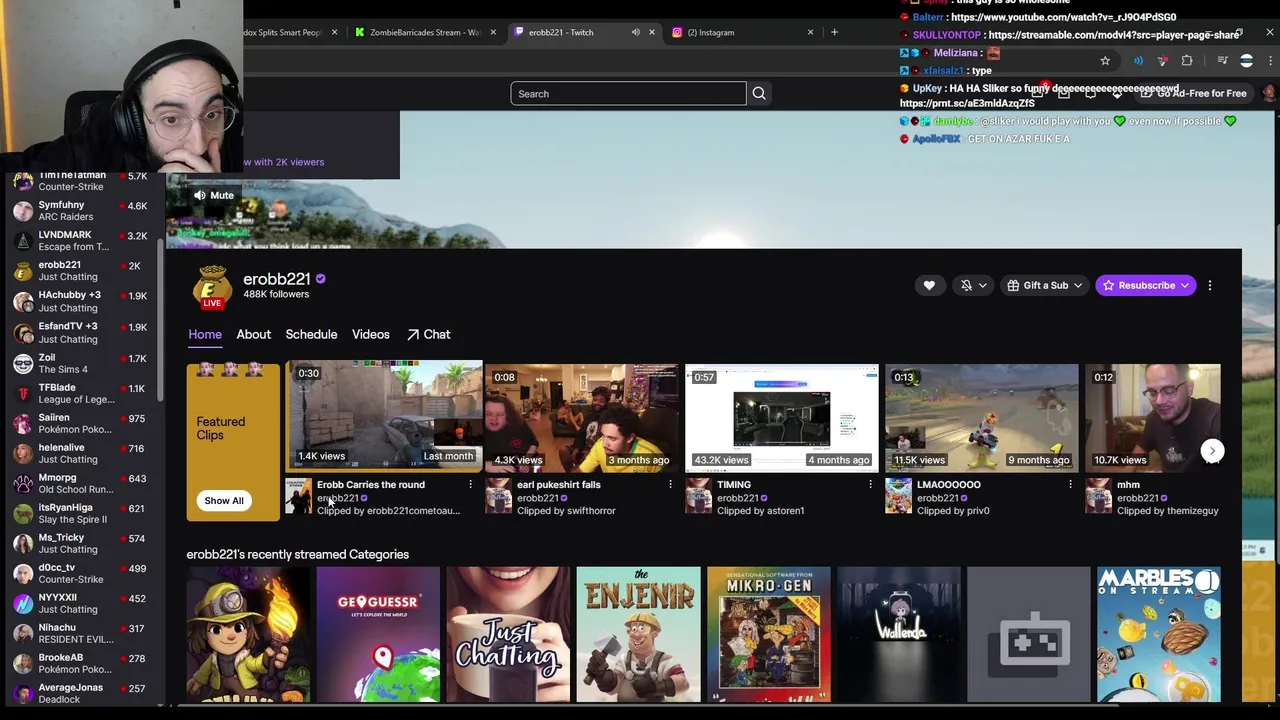Click sidebar channel BrookeAB
This screenshot has height=720, width=1280.
[x=82, y=663]
